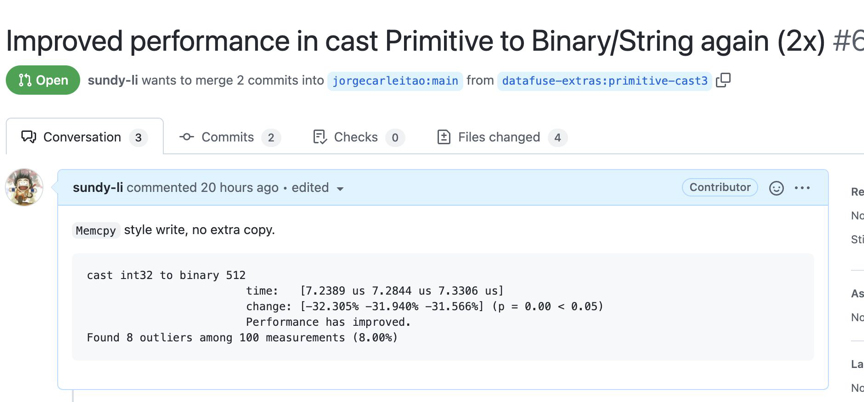This screenshot has width=864, height=402.
Task: Click sundy-li username in comment header
Action: (x=97, y=188)
